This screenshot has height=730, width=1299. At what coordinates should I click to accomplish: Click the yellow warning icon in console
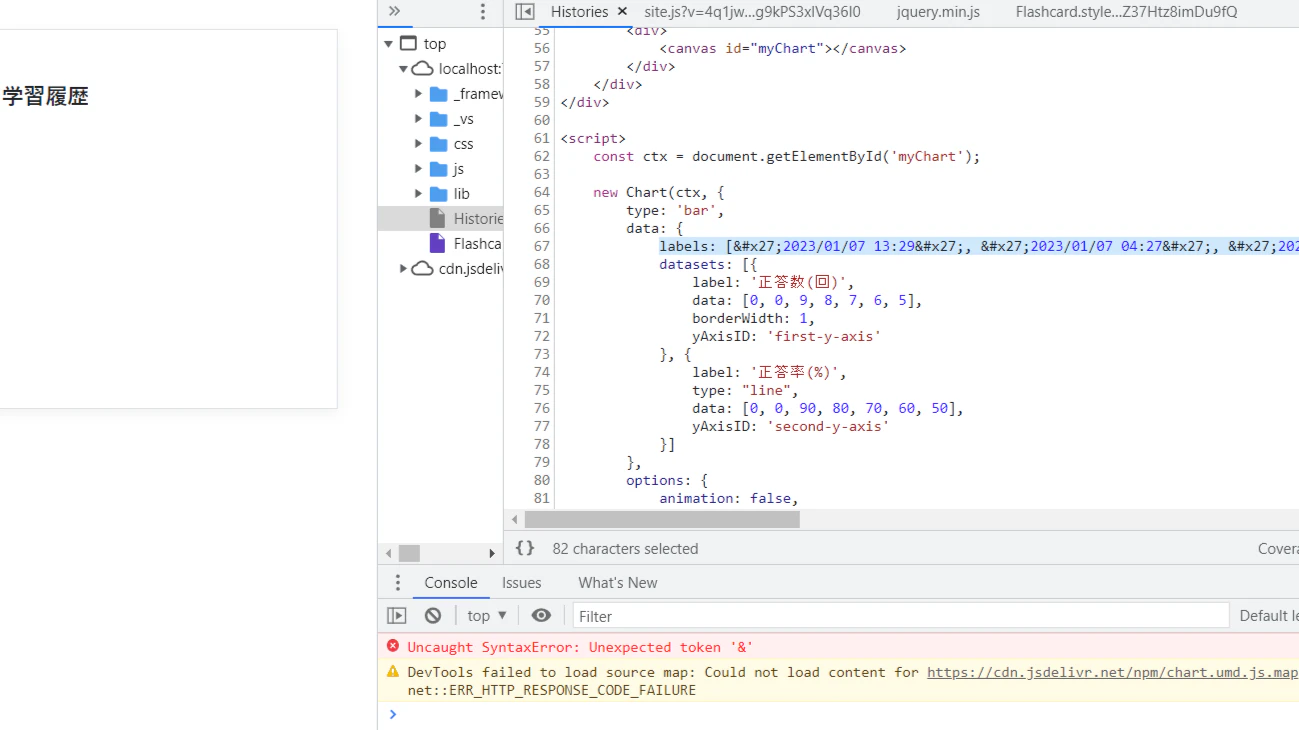point(393,671)
